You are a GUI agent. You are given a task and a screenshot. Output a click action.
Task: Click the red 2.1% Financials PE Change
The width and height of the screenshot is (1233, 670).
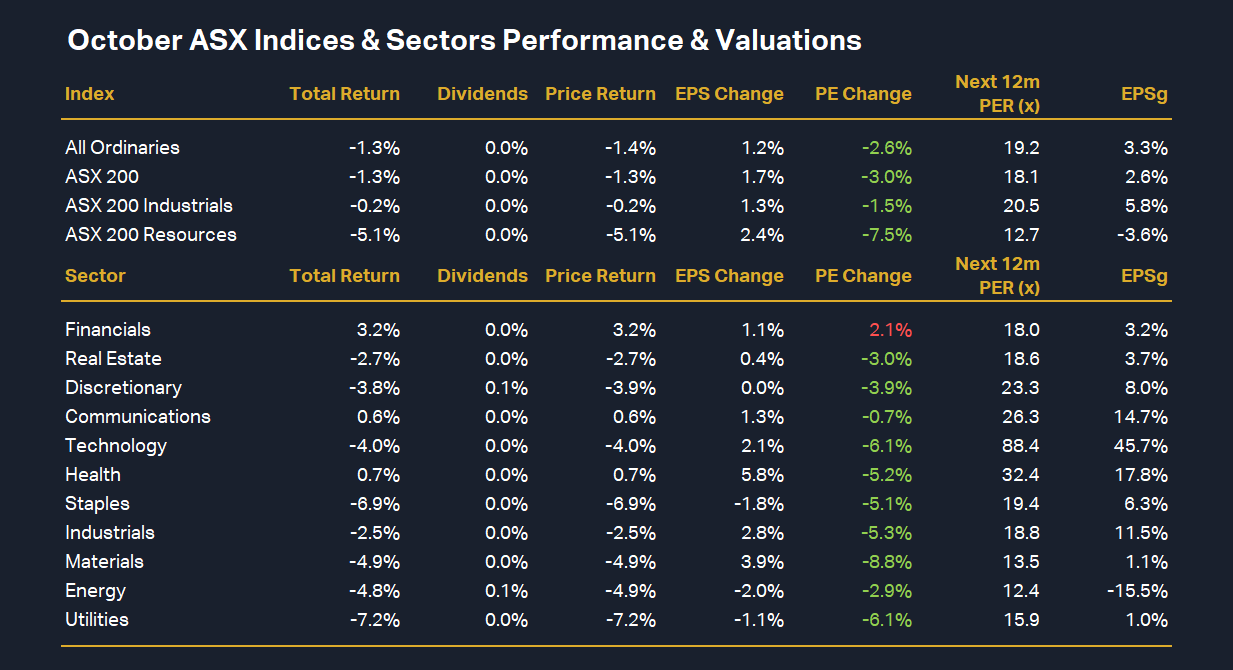point(892,330)
